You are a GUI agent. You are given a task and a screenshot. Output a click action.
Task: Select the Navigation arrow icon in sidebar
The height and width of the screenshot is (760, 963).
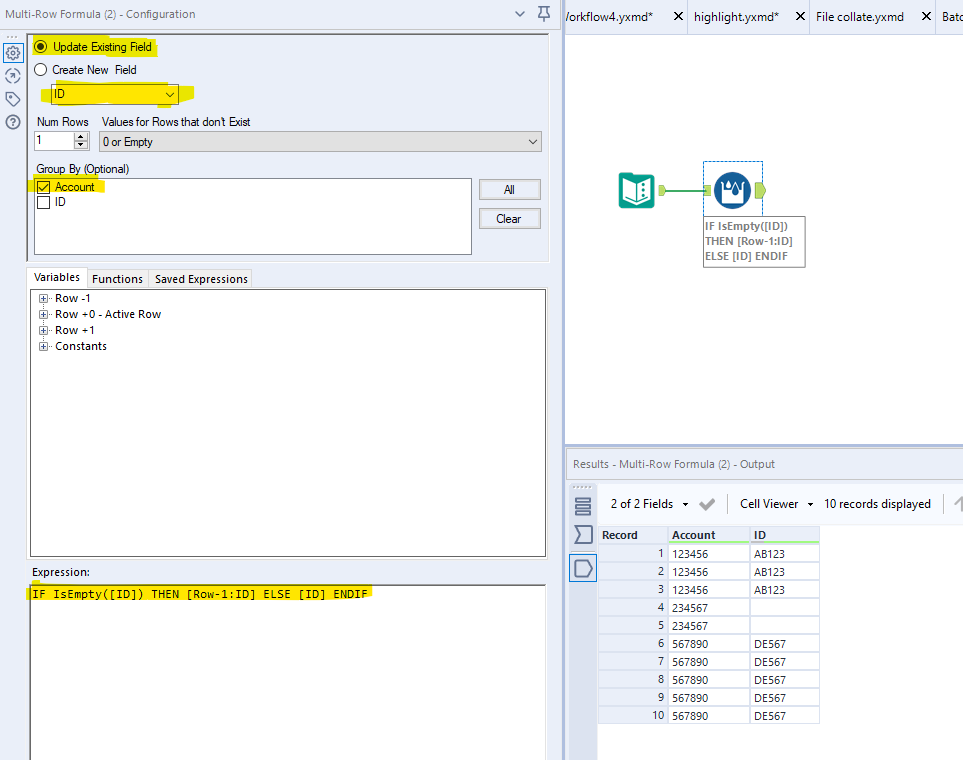[x=13, y=75]
